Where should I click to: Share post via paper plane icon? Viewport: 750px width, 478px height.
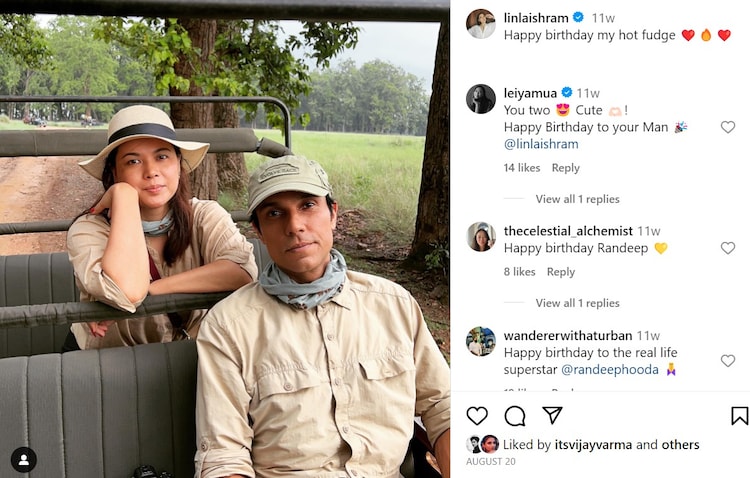pyautogui.click(x=552, y=415)
